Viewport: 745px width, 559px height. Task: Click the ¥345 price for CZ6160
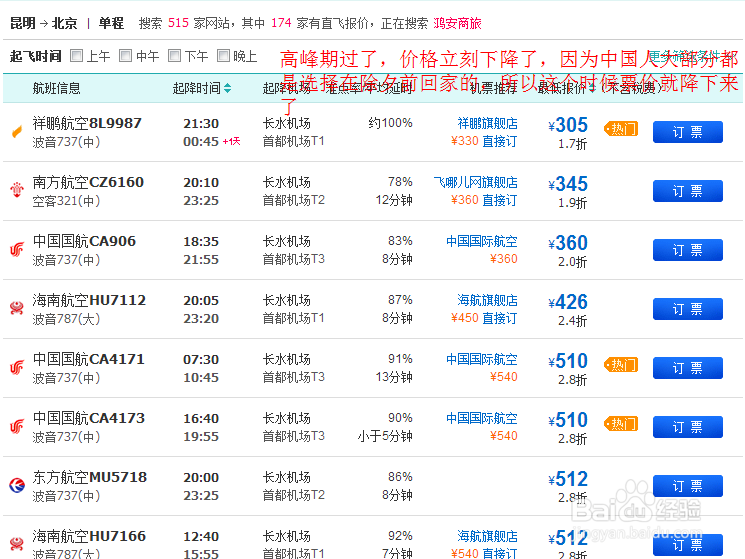568,184
